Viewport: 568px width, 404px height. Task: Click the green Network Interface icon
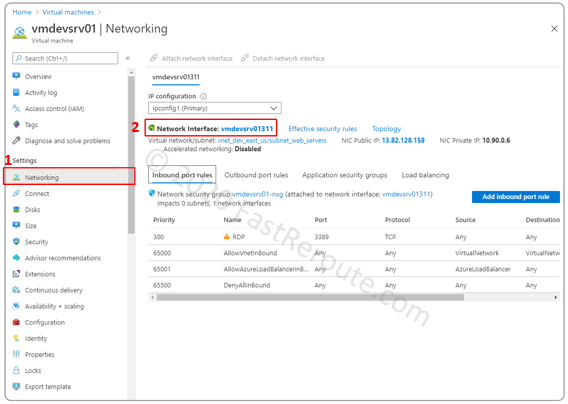(x=152, y=128)
